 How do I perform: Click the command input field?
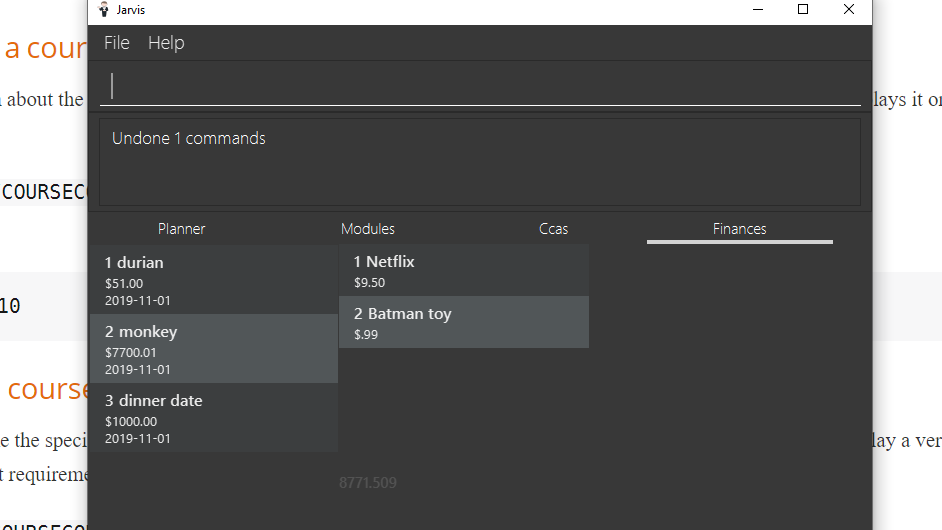[480, 86]
